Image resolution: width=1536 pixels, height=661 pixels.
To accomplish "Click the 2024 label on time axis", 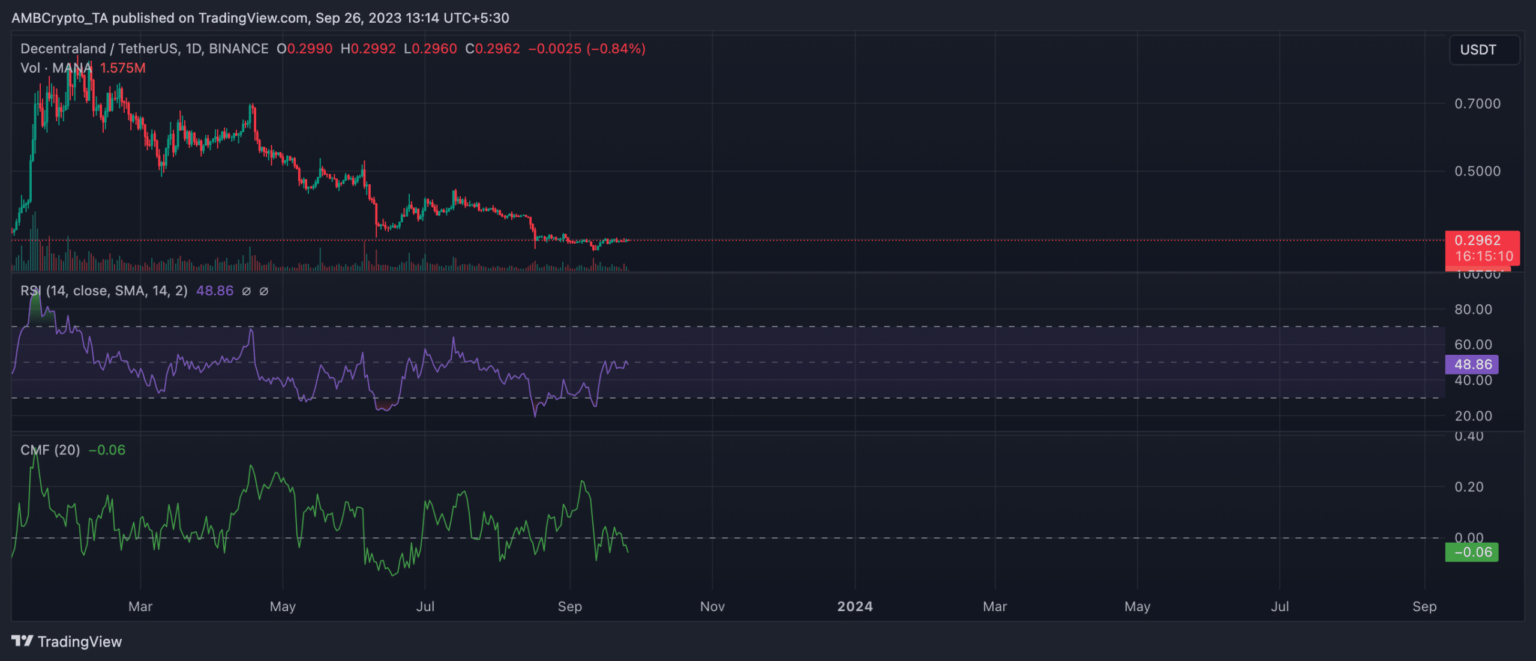I will (854, 606).
